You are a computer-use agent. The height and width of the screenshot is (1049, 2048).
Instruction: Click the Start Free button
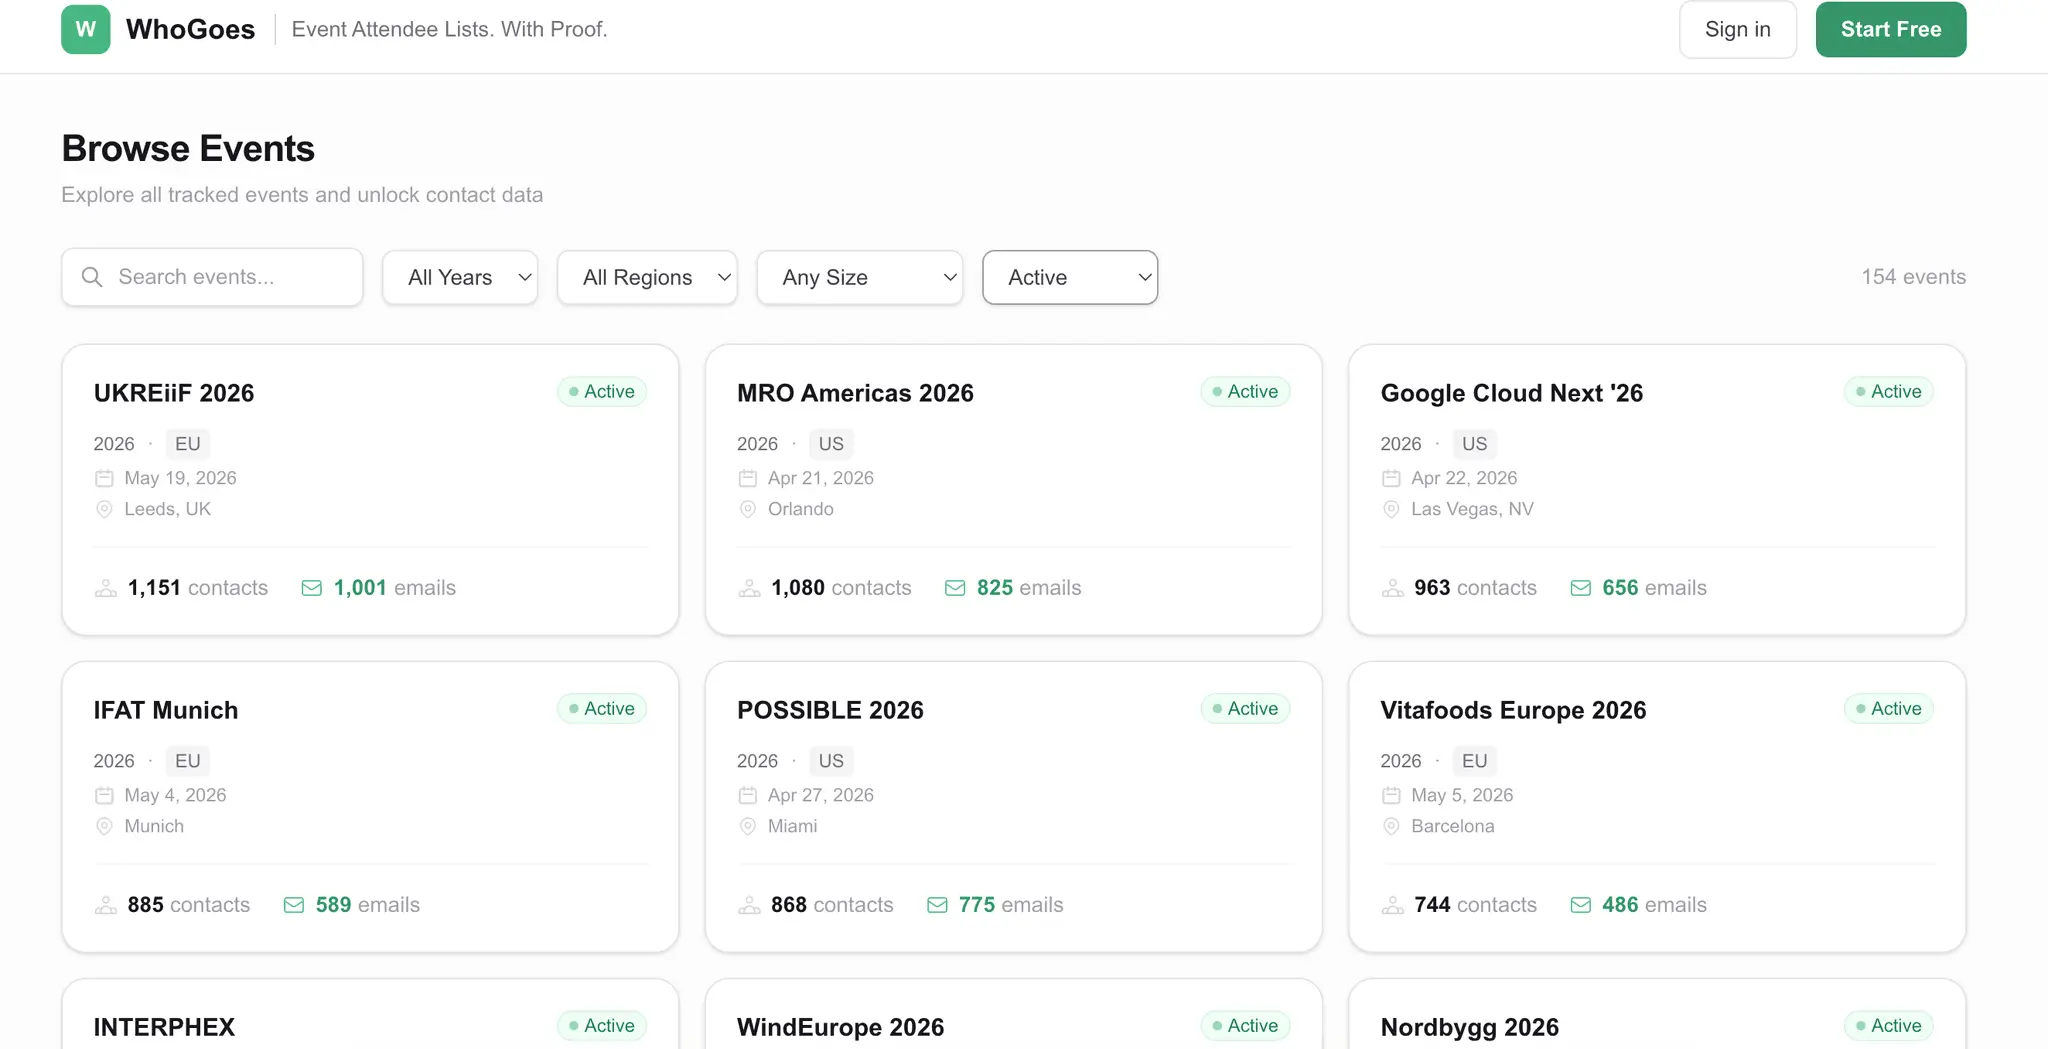click(1891, 29)
